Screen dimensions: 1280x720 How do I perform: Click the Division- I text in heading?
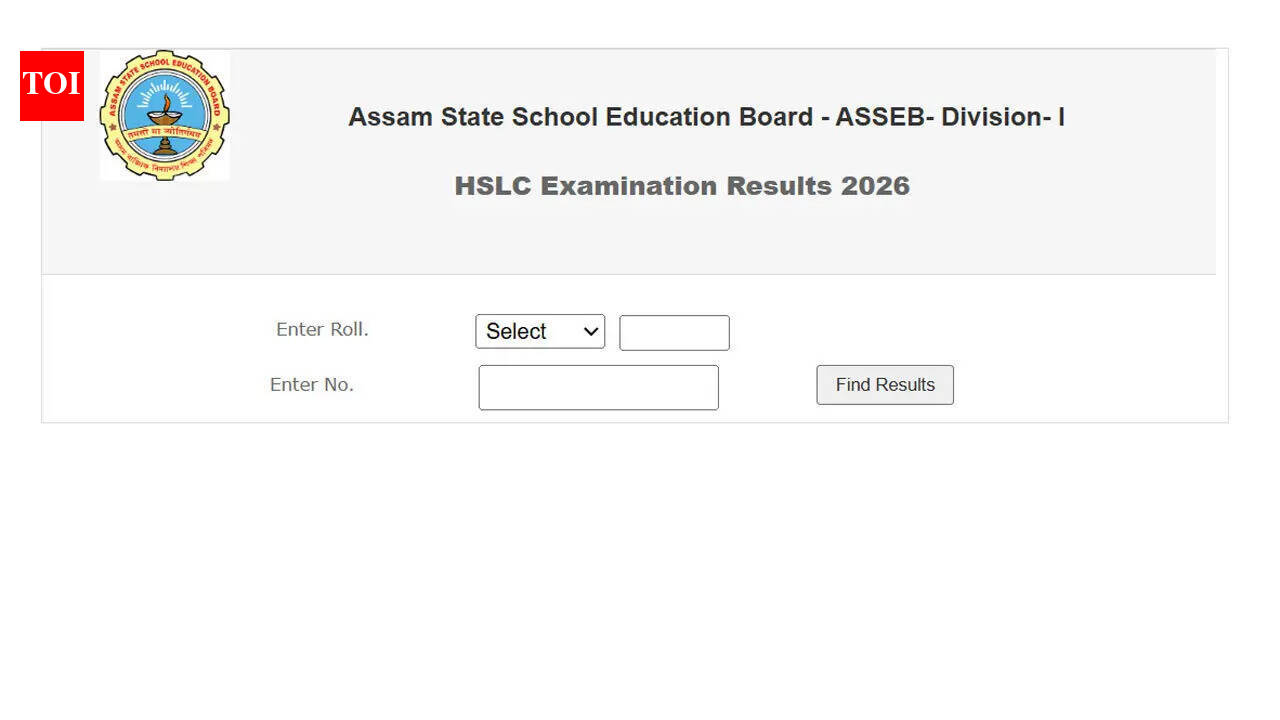(x=1002, y=117)
